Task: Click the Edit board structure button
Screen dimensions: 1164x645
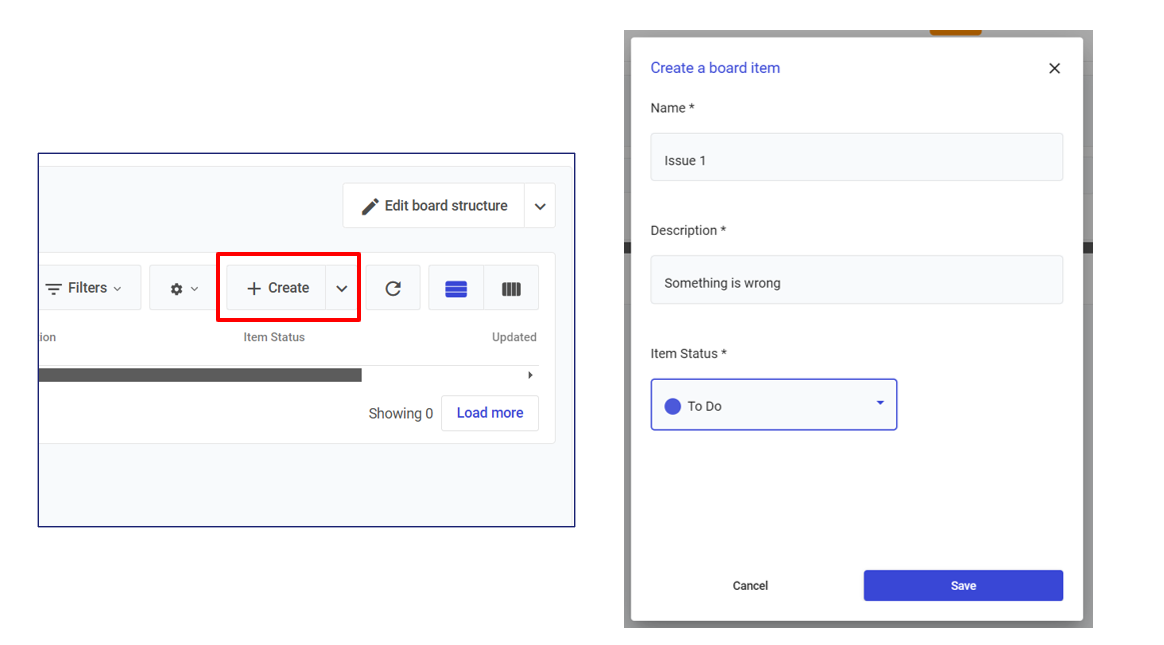Action: tap(434, 206)
